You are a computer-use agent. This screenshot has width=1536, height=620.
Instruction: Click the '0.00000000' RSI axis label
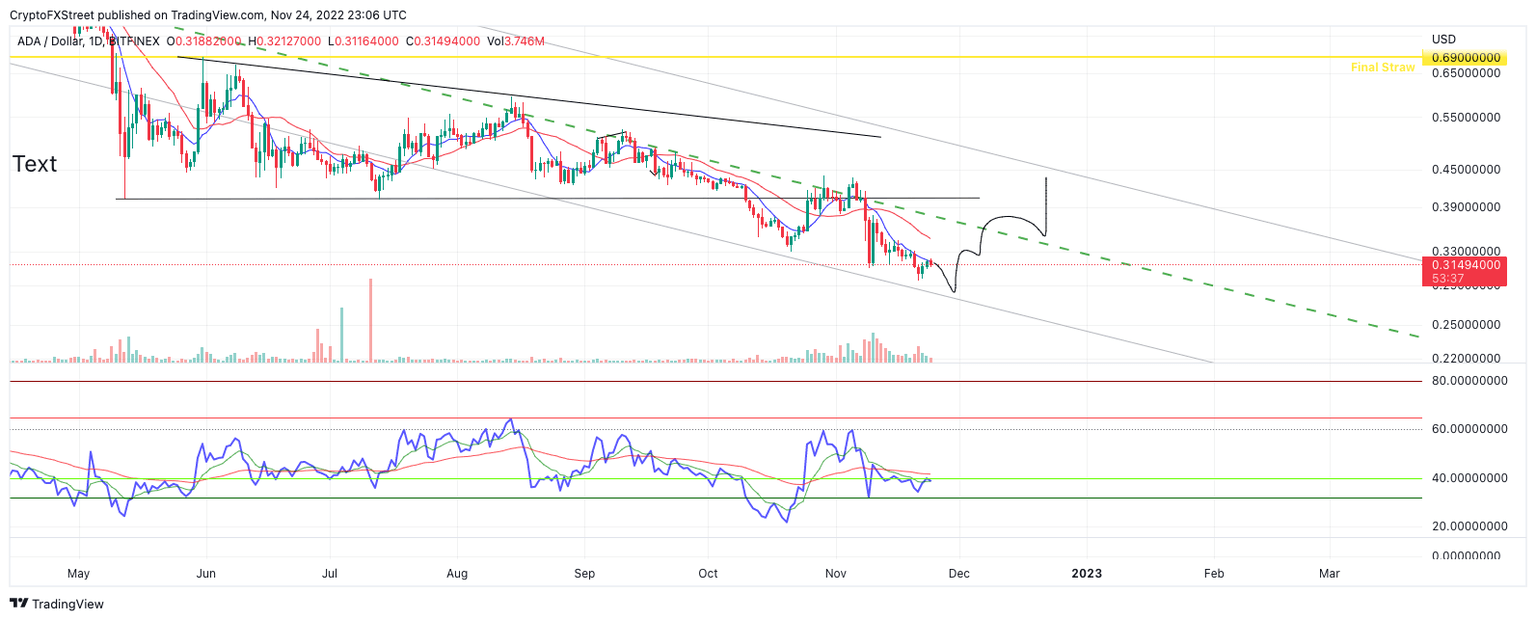point(1465,556)
